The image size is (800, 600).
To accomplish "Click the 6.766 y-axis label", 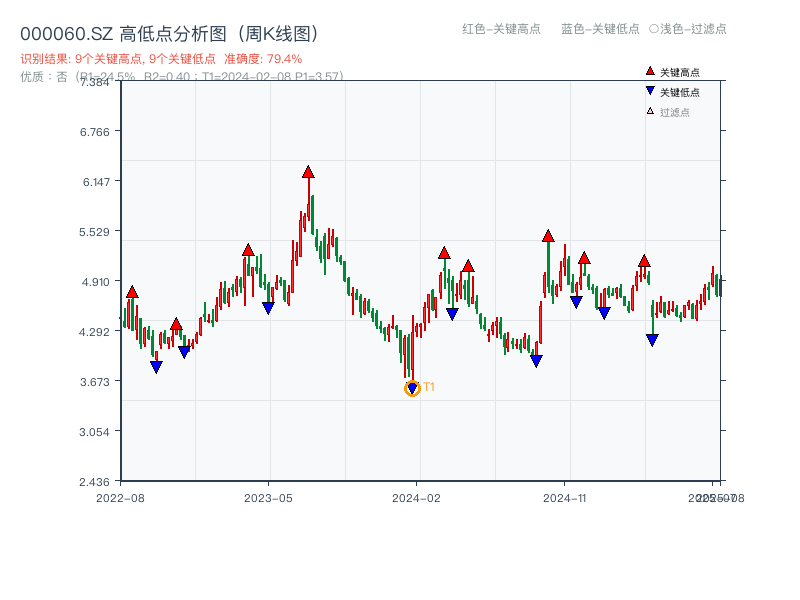I will click(x=94, y=132).
